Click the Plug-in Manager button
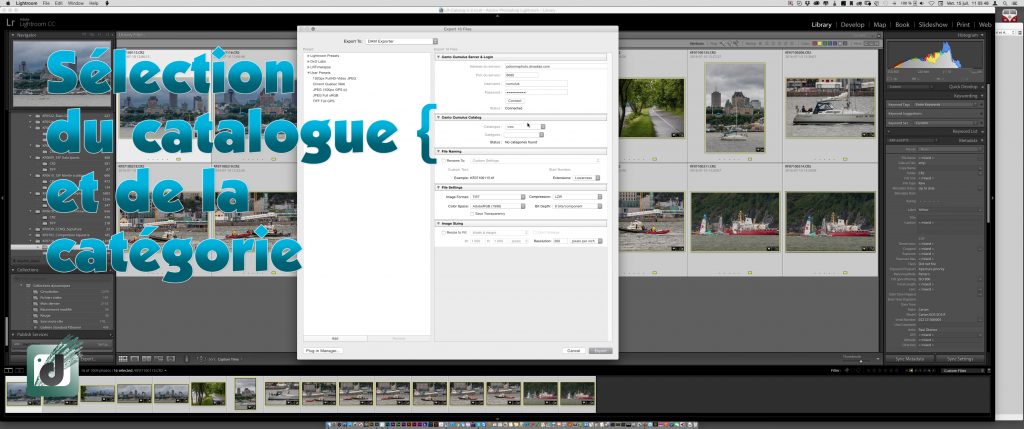1024x429 pixels. pyautogui.click(x=323, y=351)
